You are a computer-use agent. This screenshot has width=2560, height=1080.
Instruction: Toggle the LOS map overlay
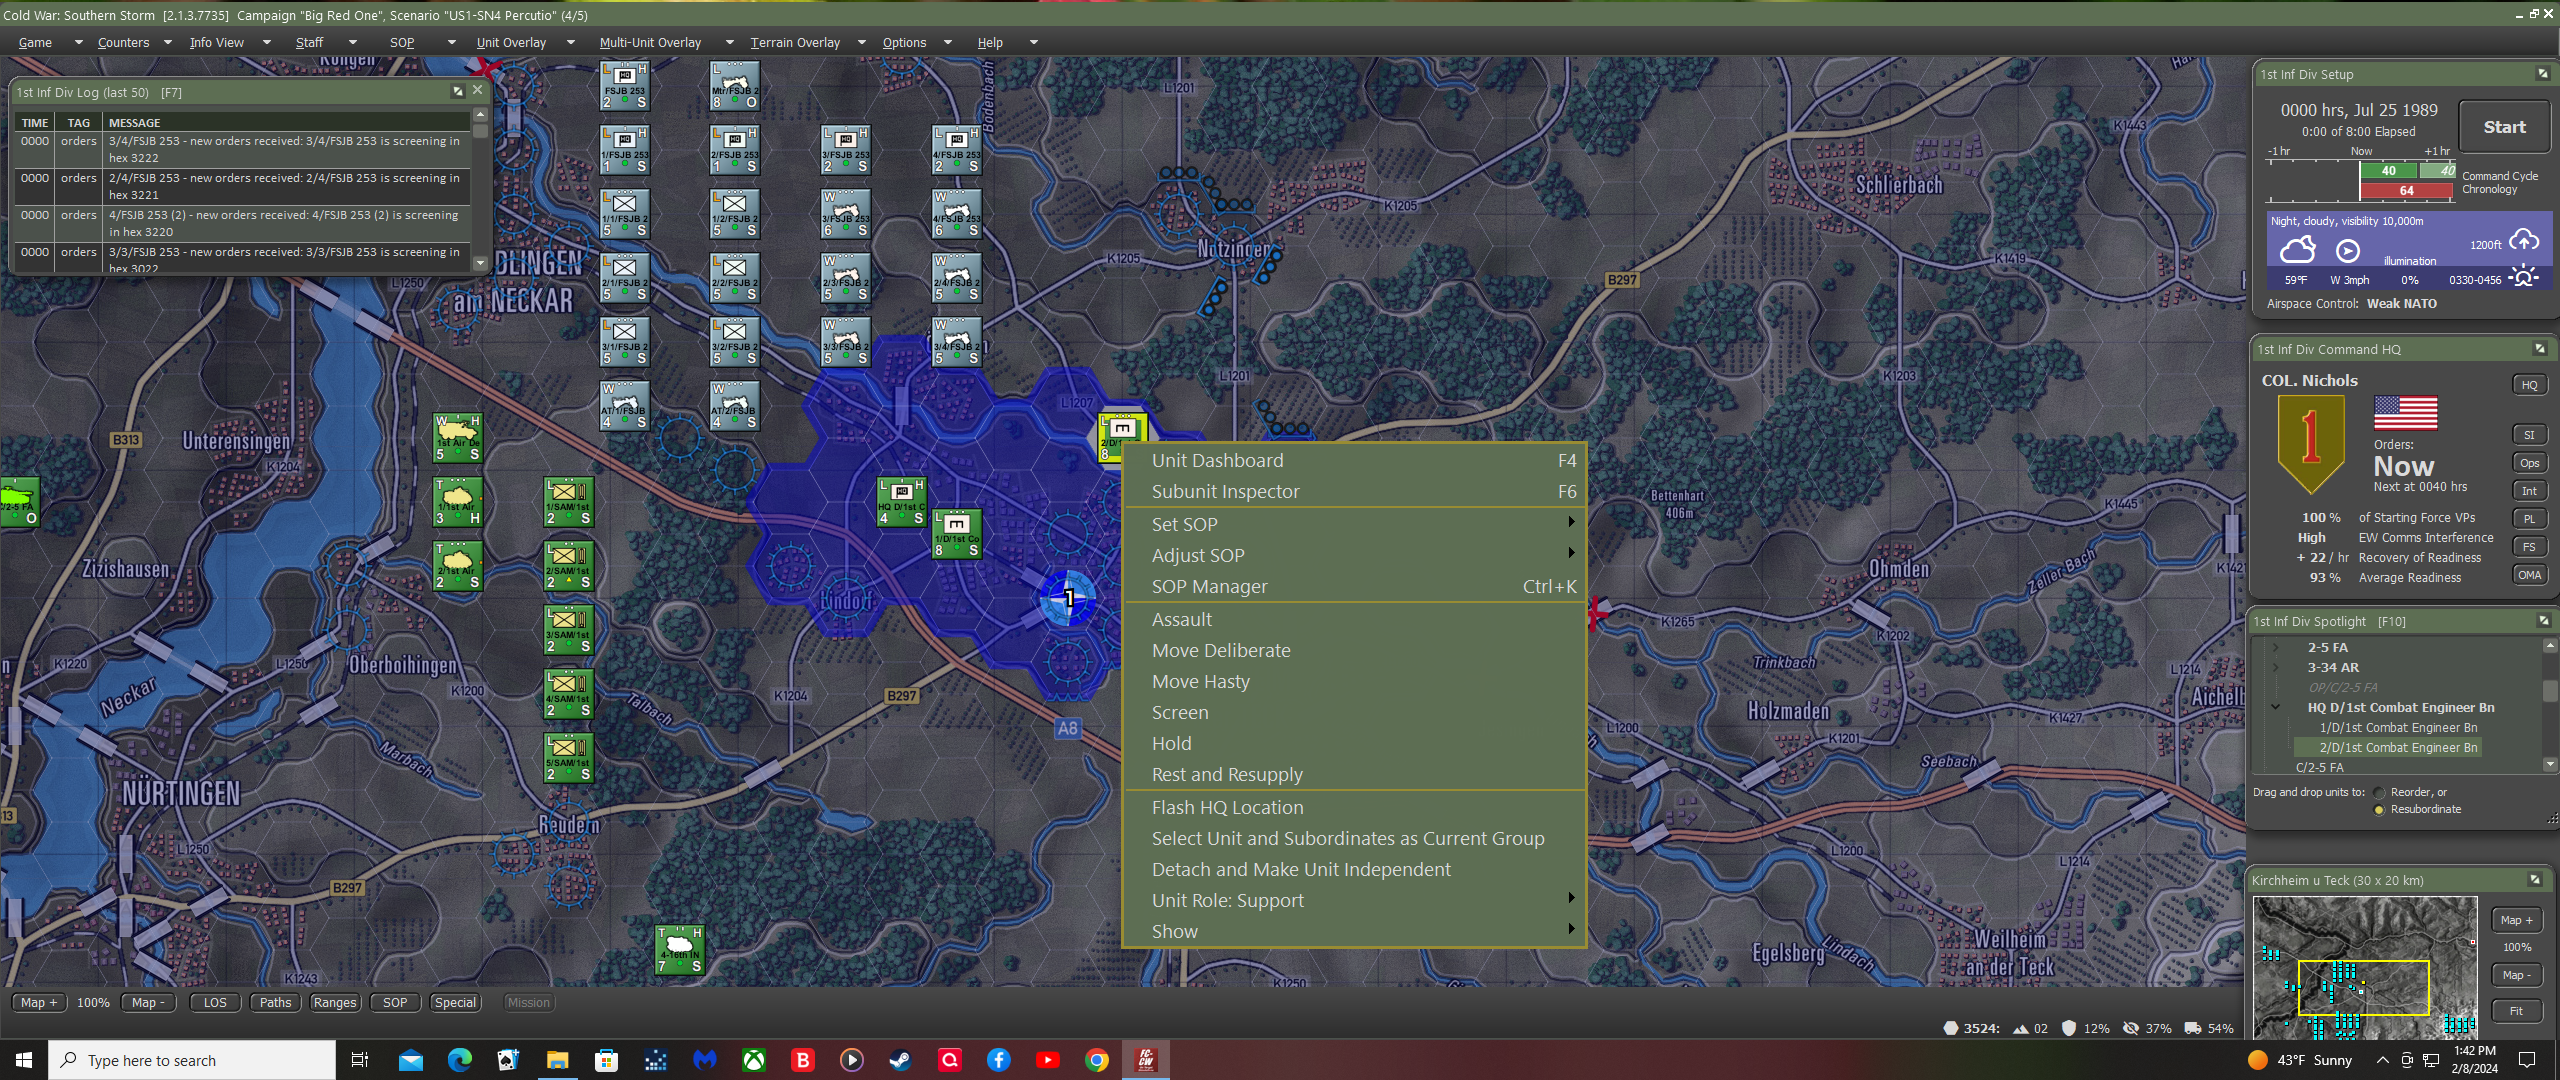click(x=215, y=1002)
